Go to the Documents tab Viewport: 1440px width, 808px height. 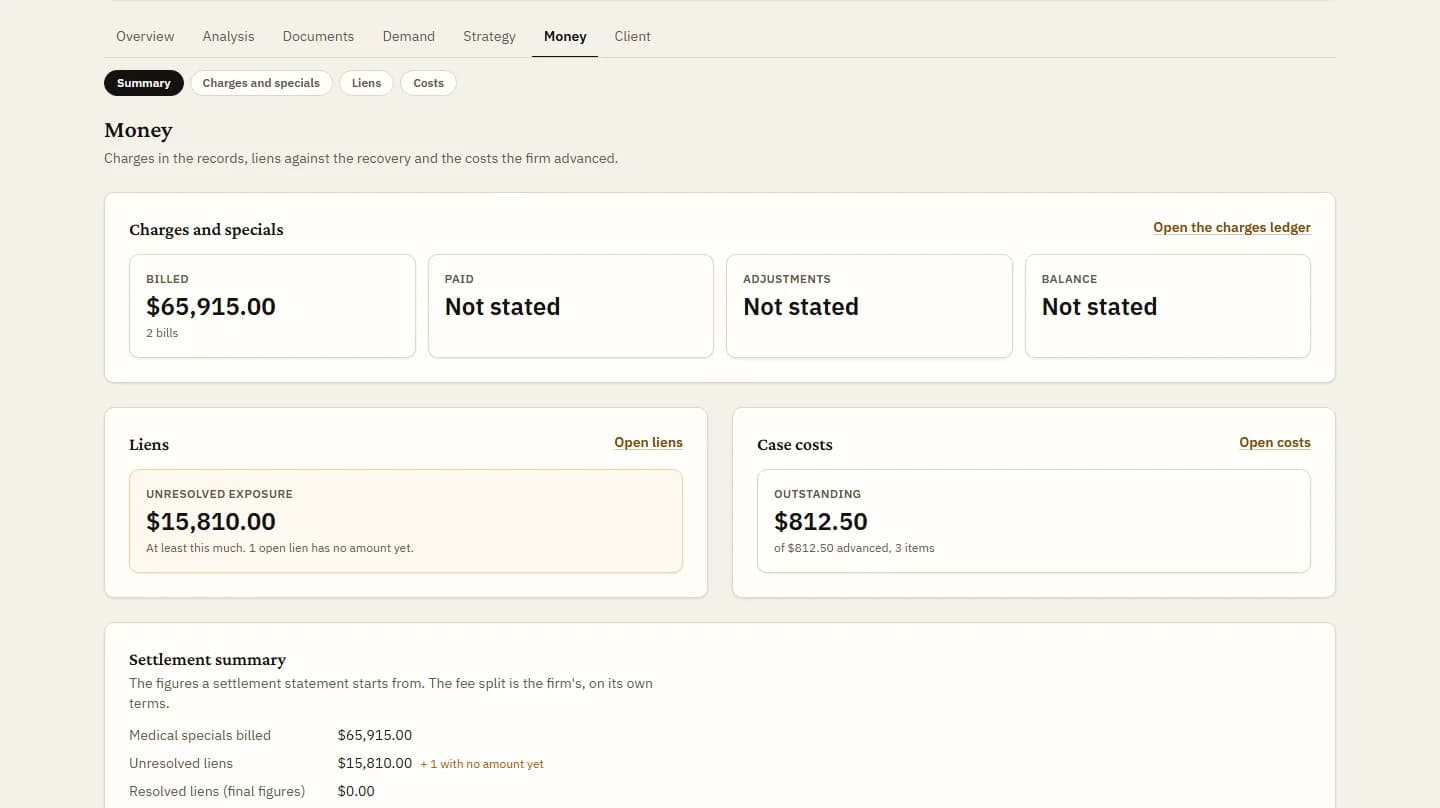318,36
